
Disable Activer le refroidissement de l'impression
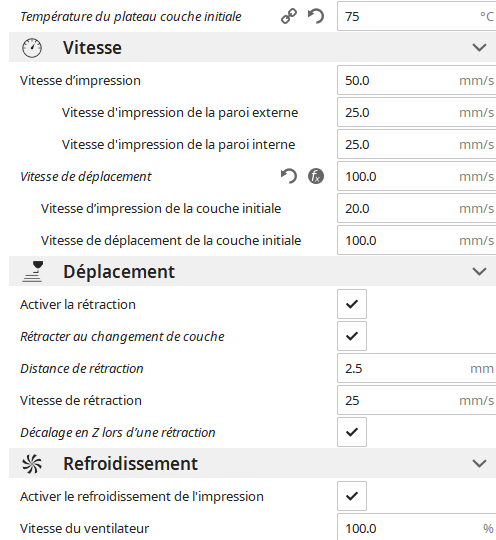pyautogui.click(x=352, y=496)
